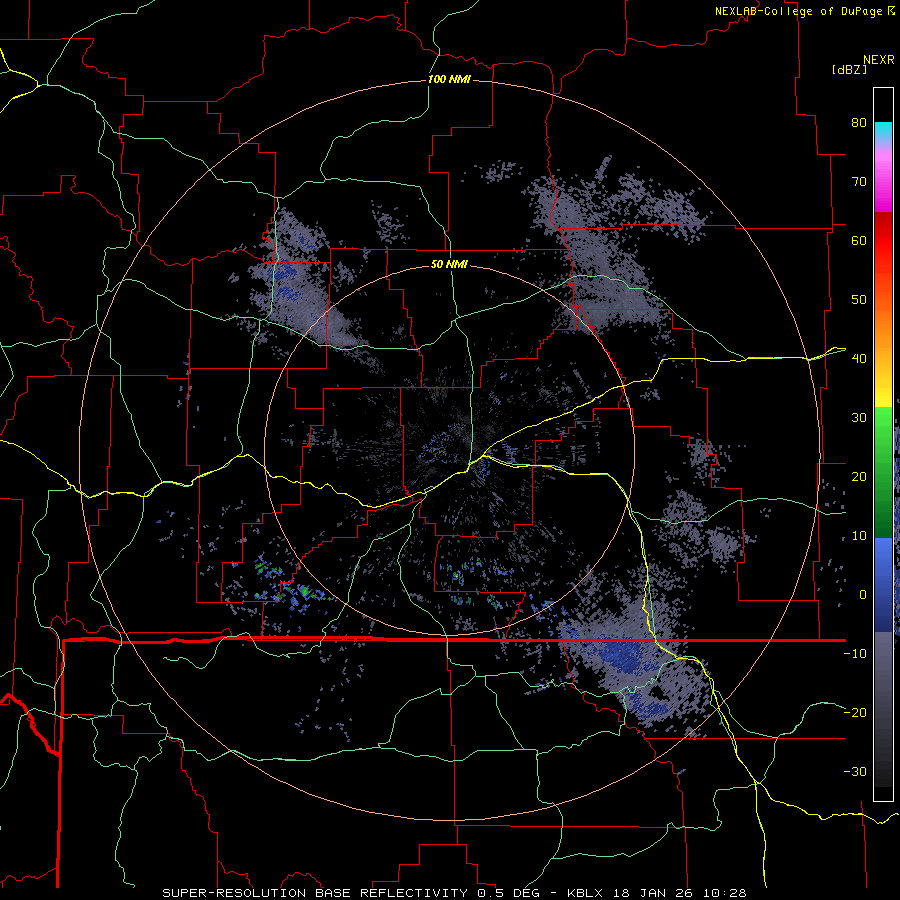Click the 80 value on the dBZ scale

pyautogui.click(x=859, y=123)
